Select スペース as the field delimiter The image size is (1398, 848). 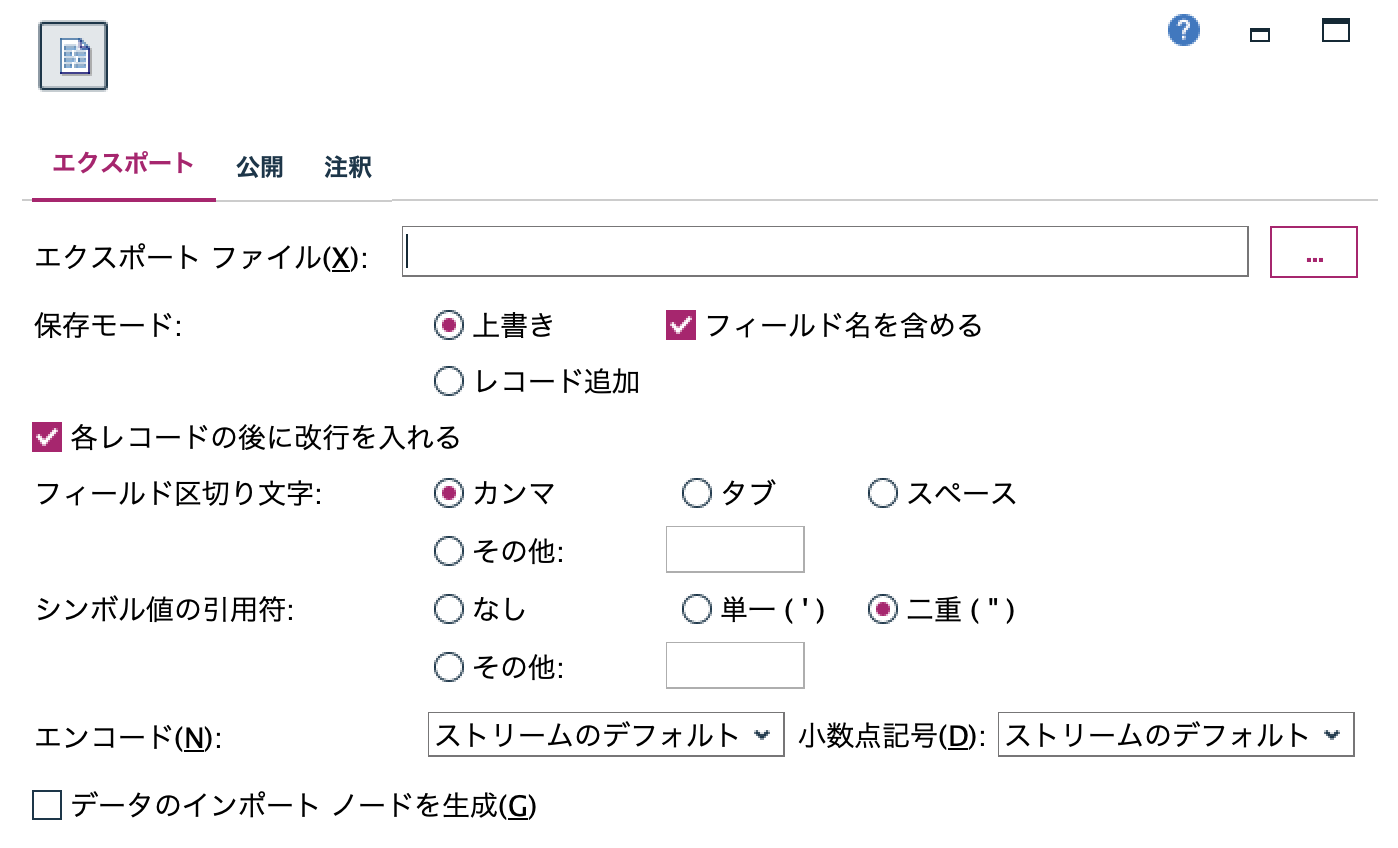[x=881, y=492]
